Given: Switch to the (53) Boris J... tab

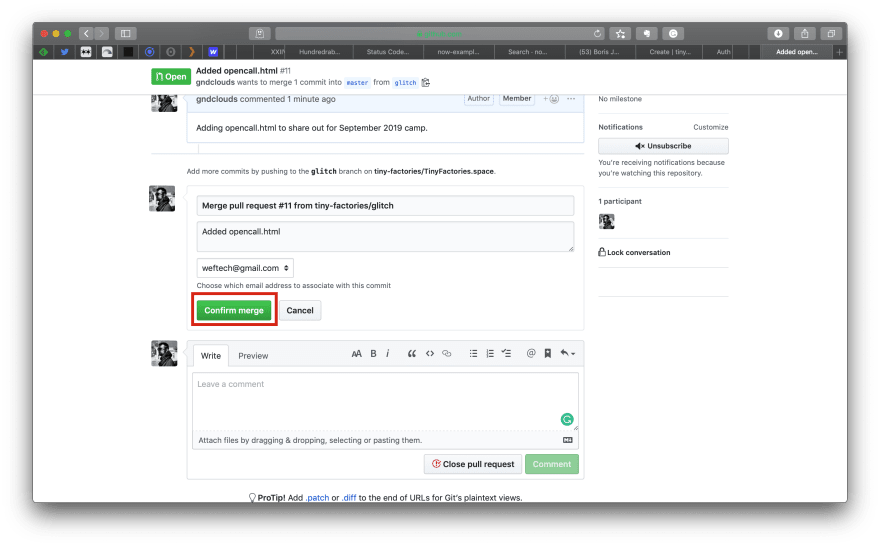Looking at the screenshot, I should click(x=599, y=52).
